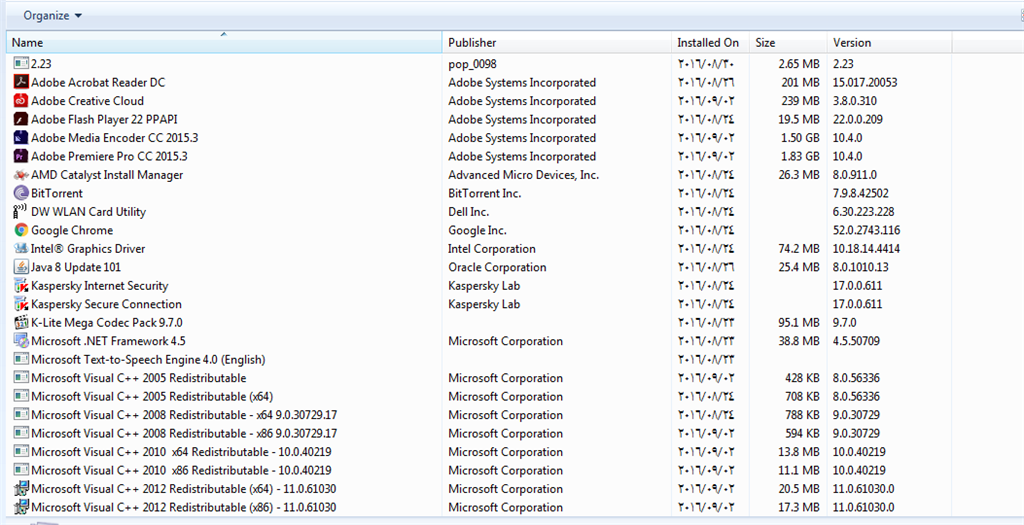
Task: Click the AMD Catalyst Install Manager icon
Action: coord(21,174)
